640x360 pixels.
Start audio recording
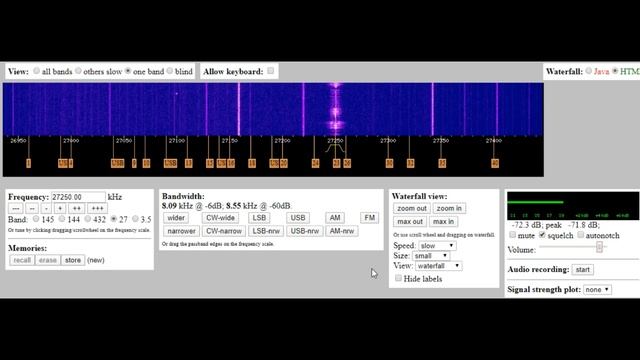point(582,270)
